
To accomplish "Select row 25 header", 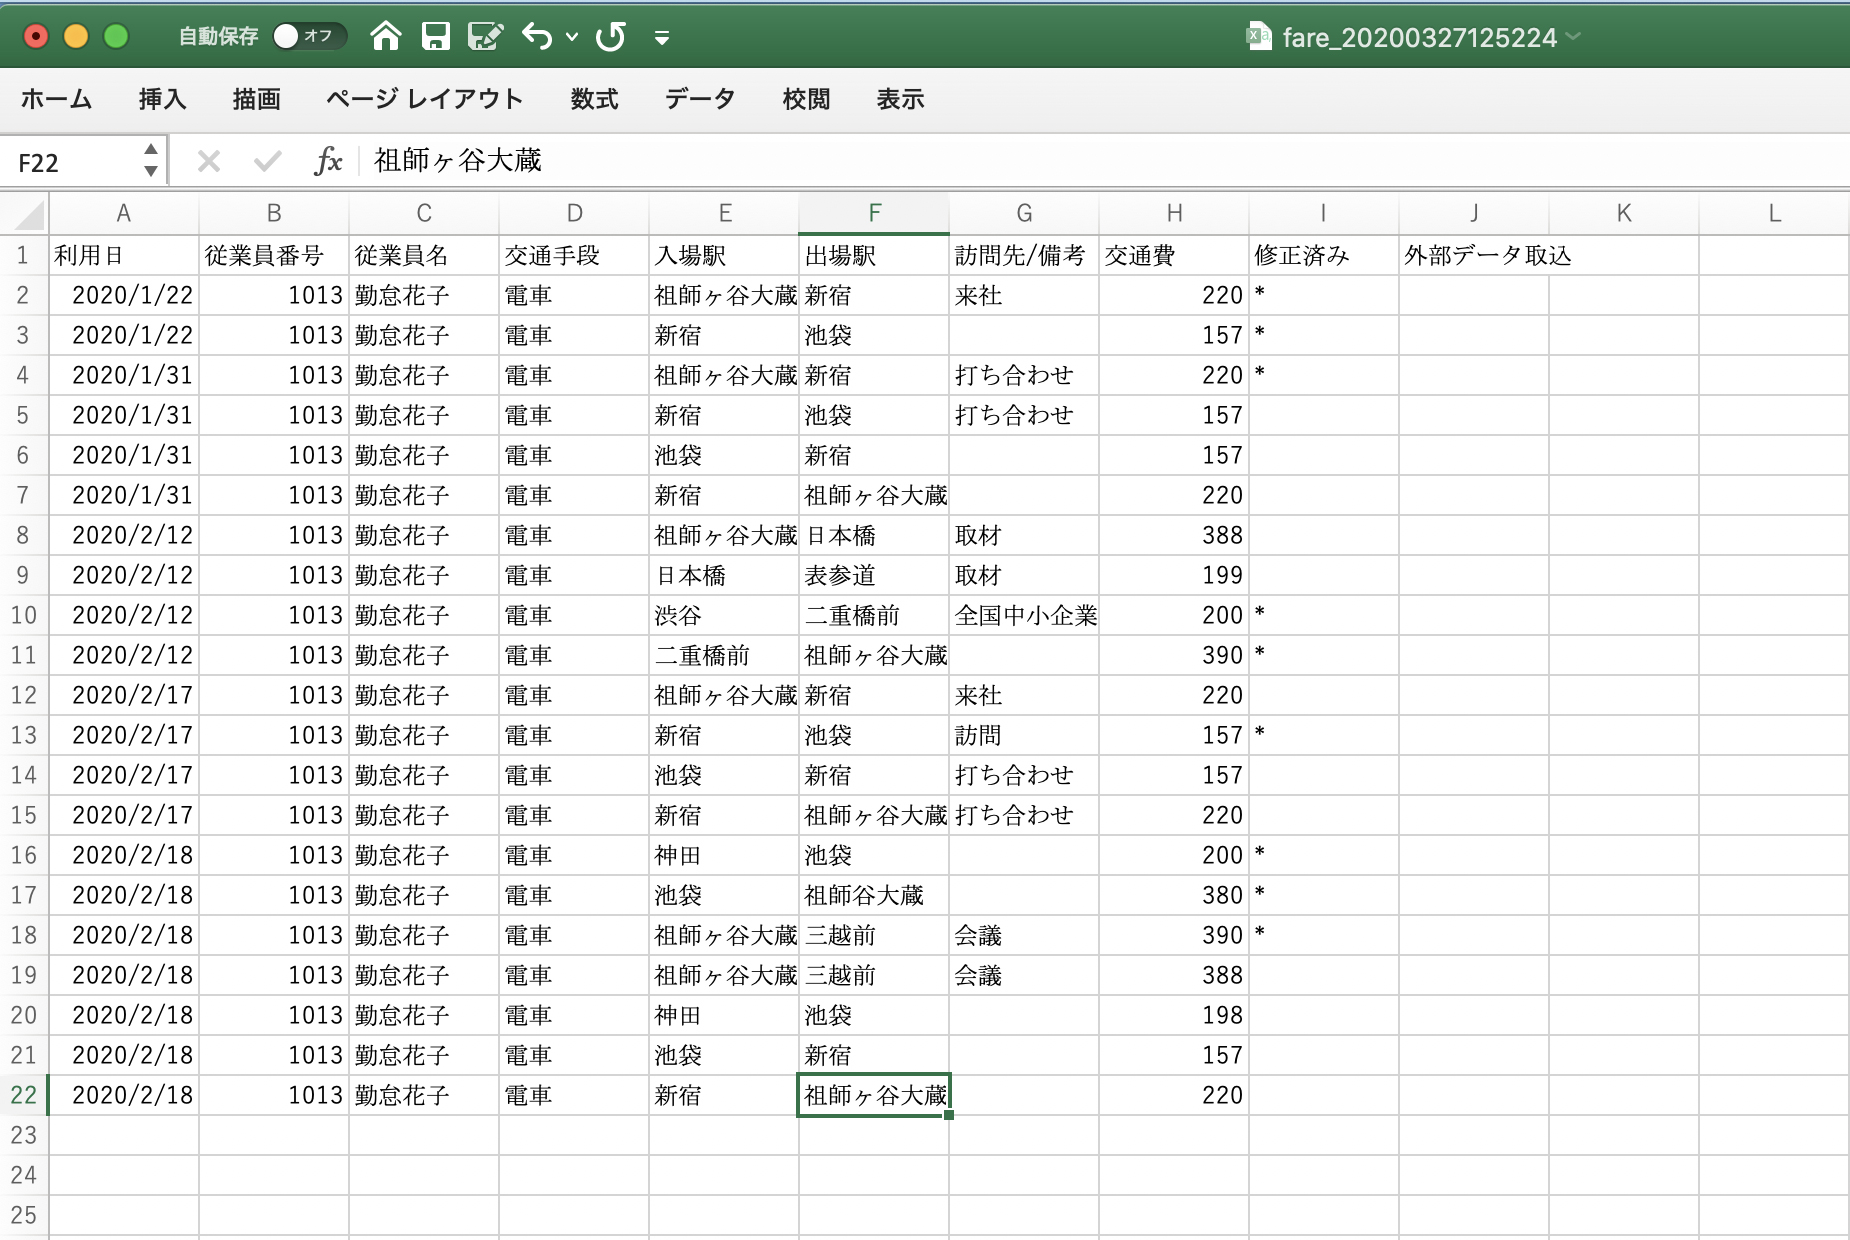I will (x=23, y=1215).
